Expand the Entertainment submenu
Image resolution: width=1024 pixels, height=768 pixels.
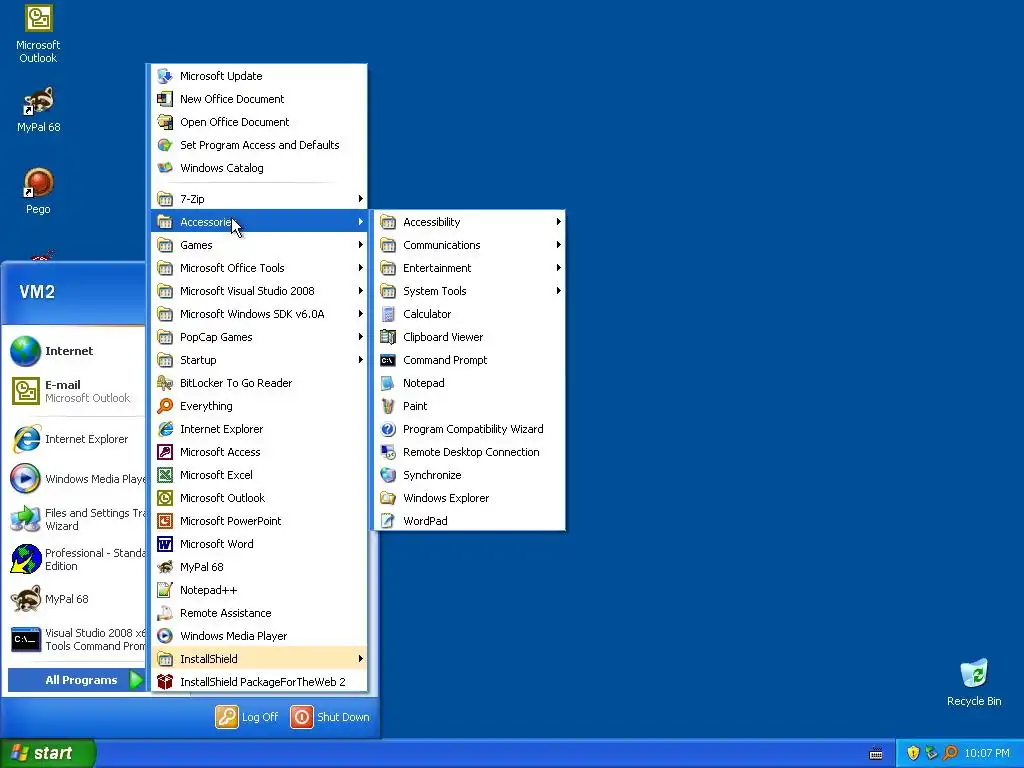click(470, 268)
